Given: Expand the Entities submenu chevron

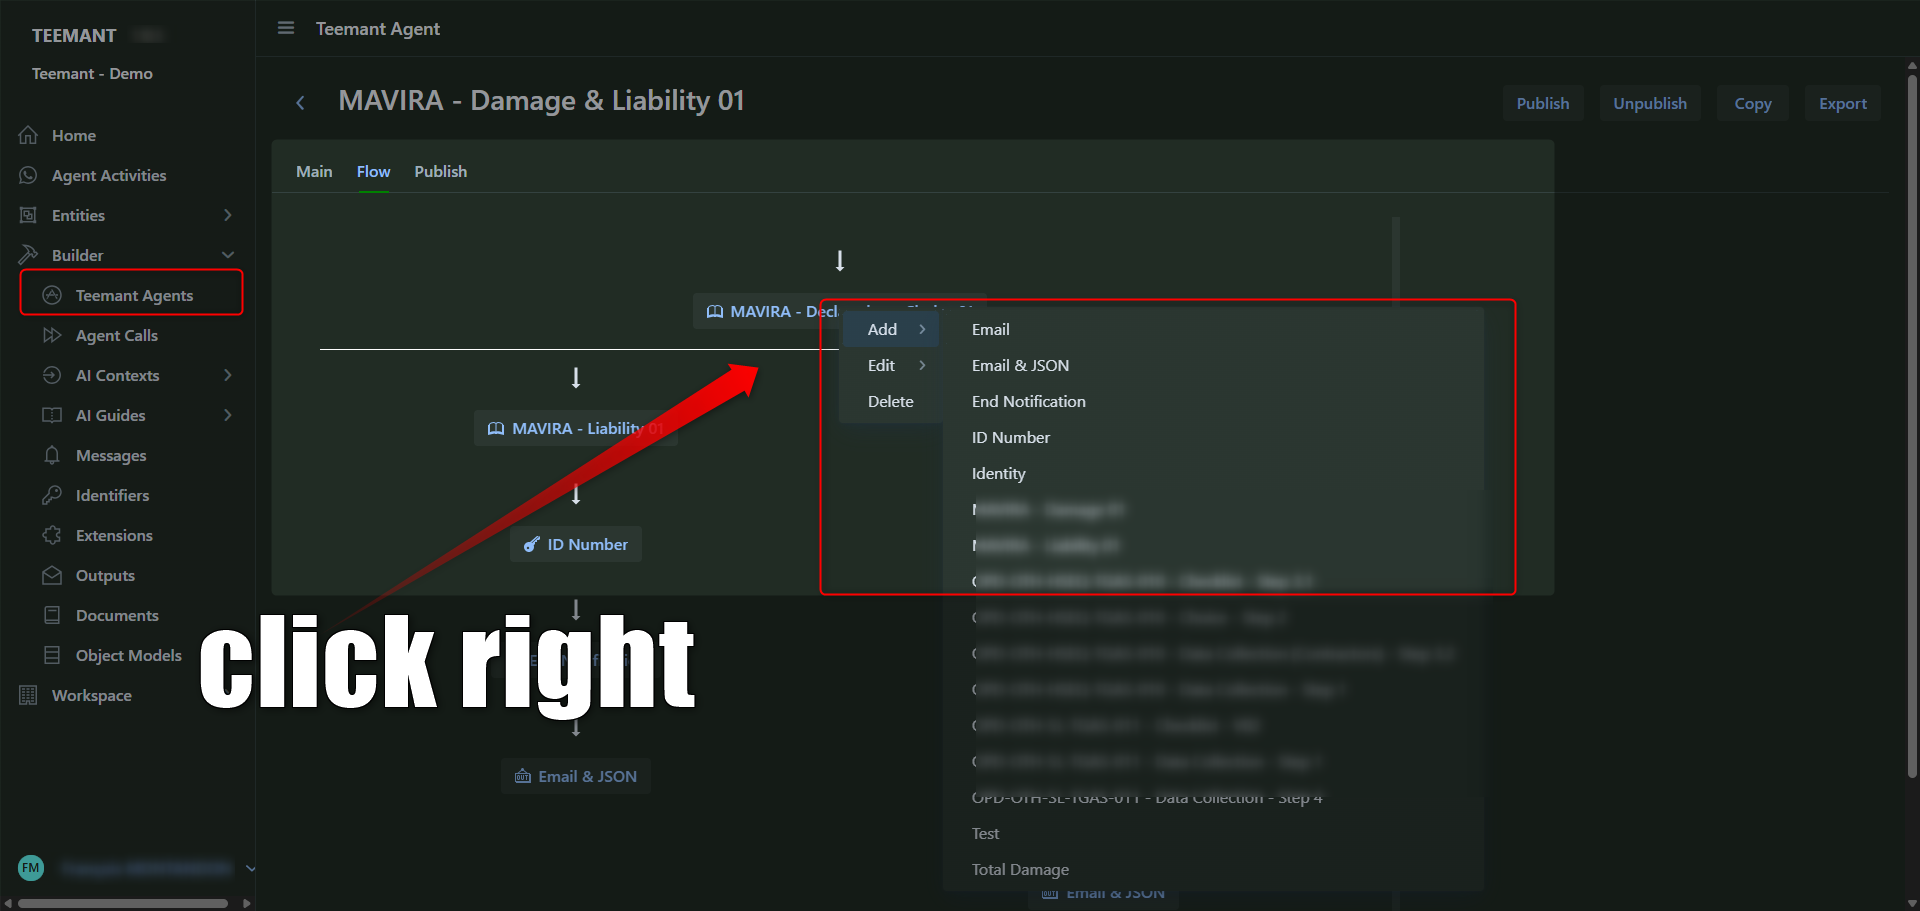Looking at the screenshot, I should click(x=228, y=215).
